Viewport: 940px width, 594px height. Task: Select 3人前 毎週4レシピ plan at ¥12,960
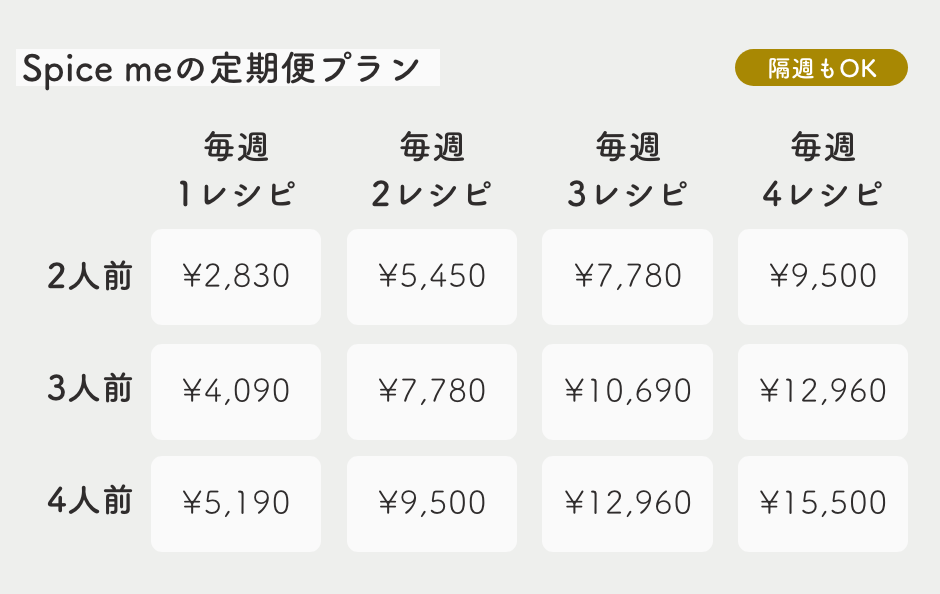[822, 391]
